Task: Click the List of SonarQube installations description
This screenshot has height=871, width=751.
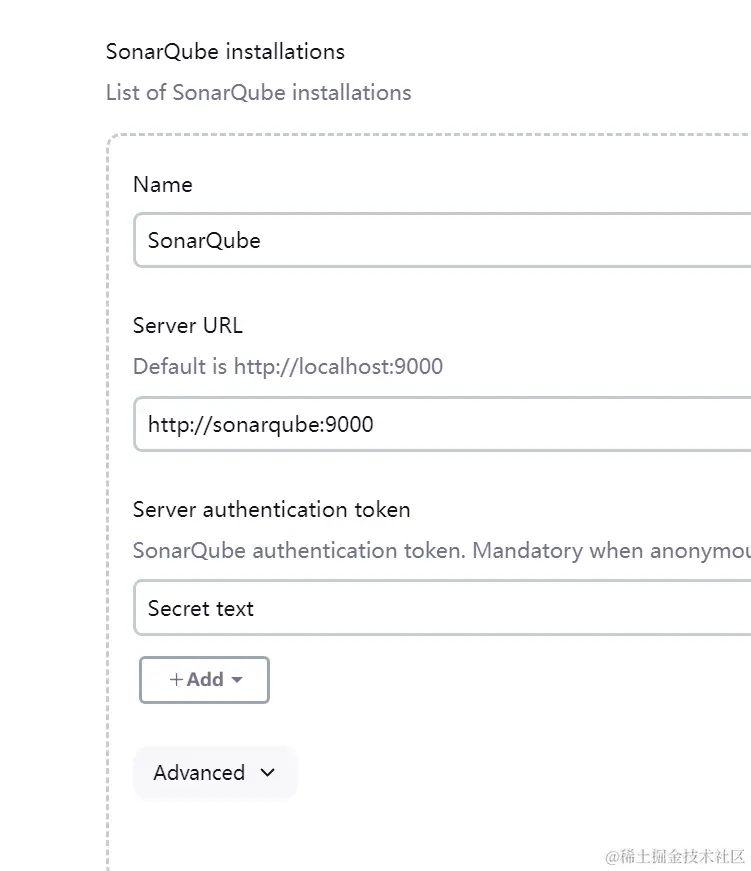Action: pos(258,93)
